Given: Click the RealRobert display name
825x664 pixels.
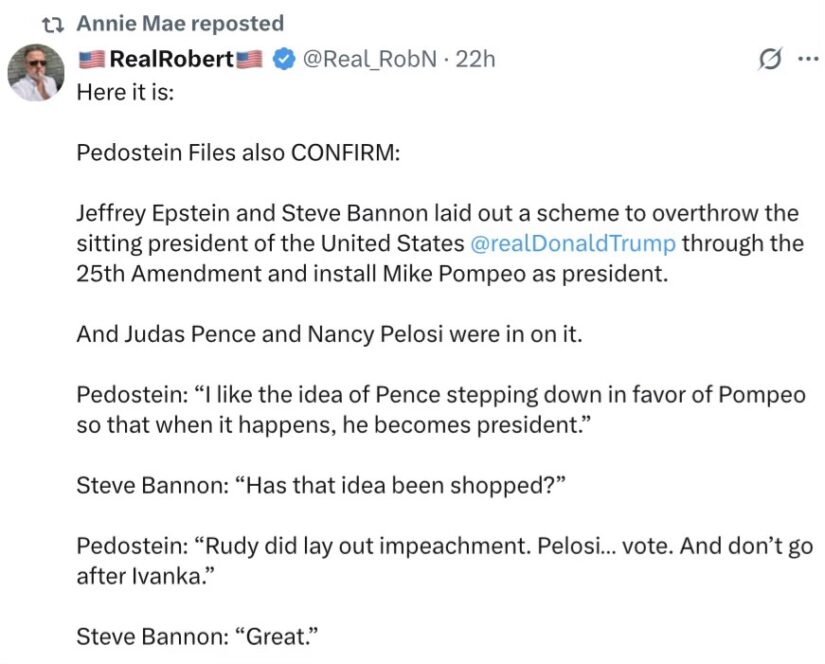Looking at the screenshot, I should coord(172,59).
